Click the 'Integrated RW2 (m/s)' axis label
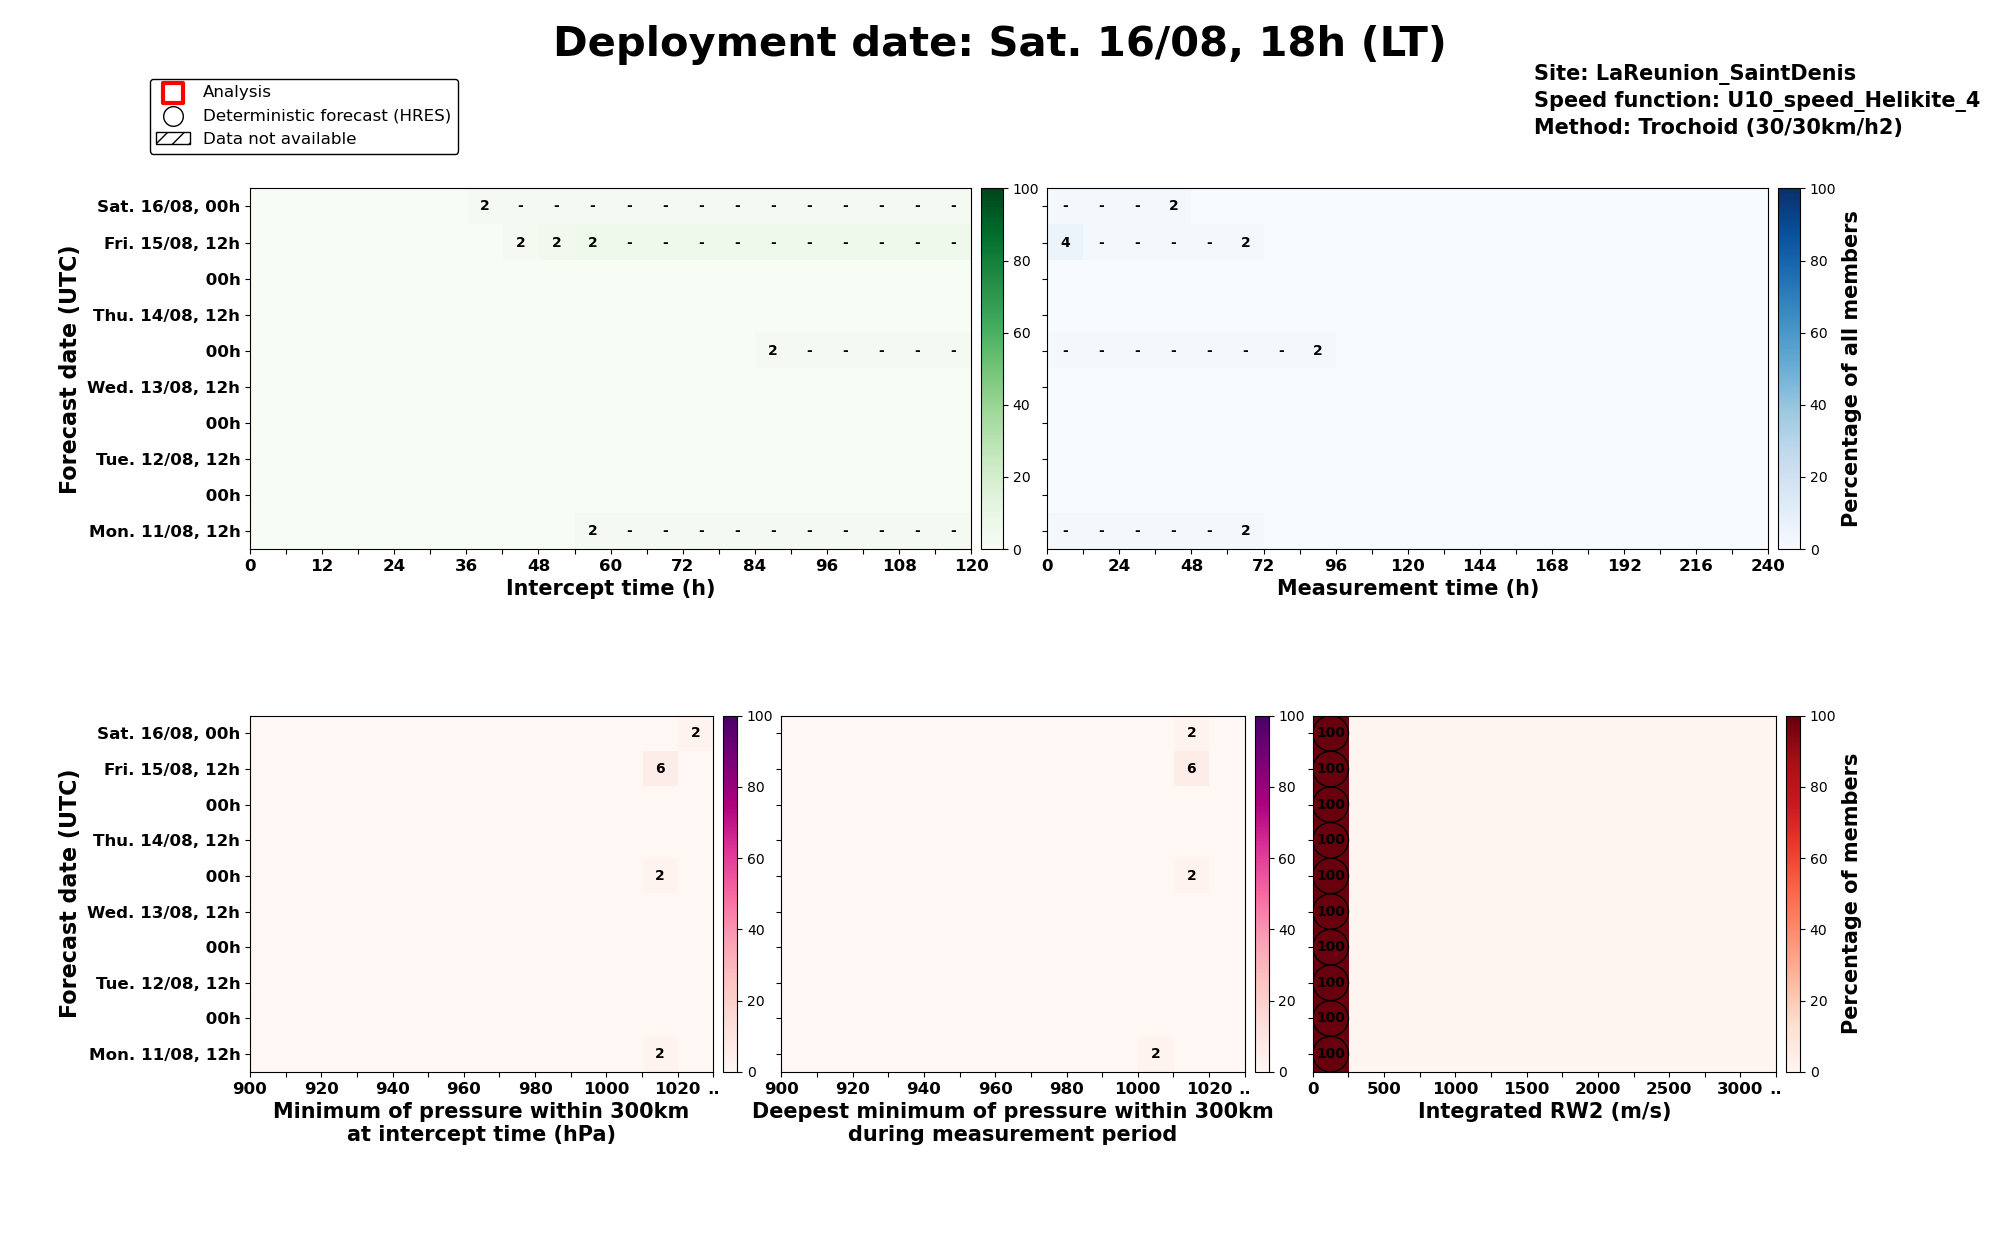The height and width of the screenshot is (1250, 2000). click(1544, 1111)
